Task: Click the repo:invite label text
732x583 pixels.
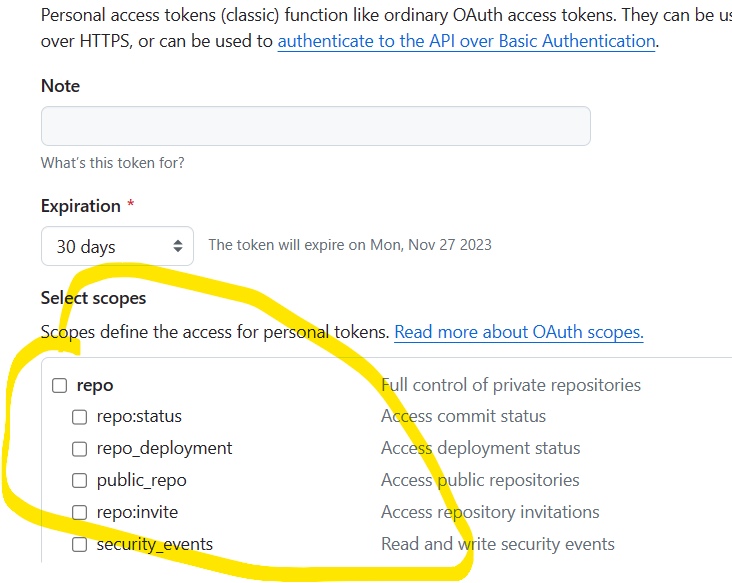Action: [x=137, y=512]
